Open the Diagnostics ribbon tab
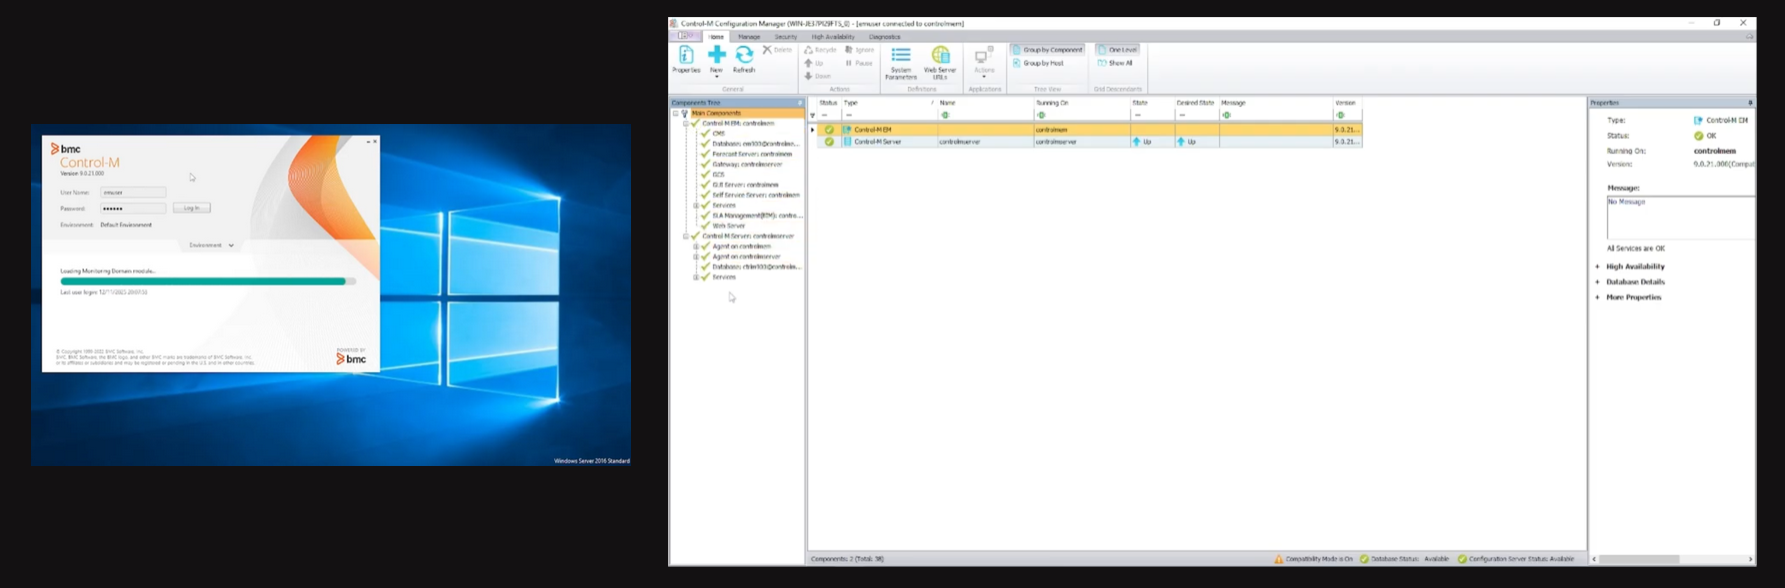Image resolution: width=1785 pixels, height=588 pixels. pyautogui.click(x=884, y=37)
